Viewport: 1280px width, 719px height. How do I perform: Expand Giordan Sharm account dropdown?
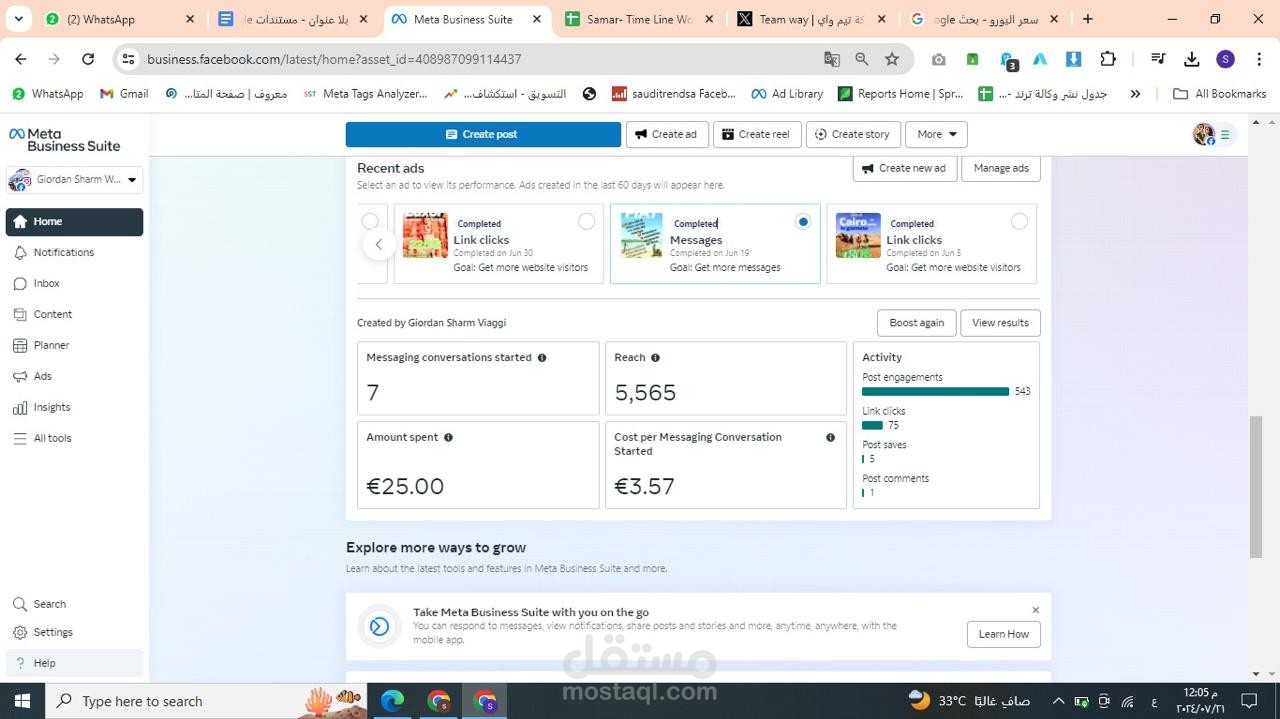click(74, 180)
